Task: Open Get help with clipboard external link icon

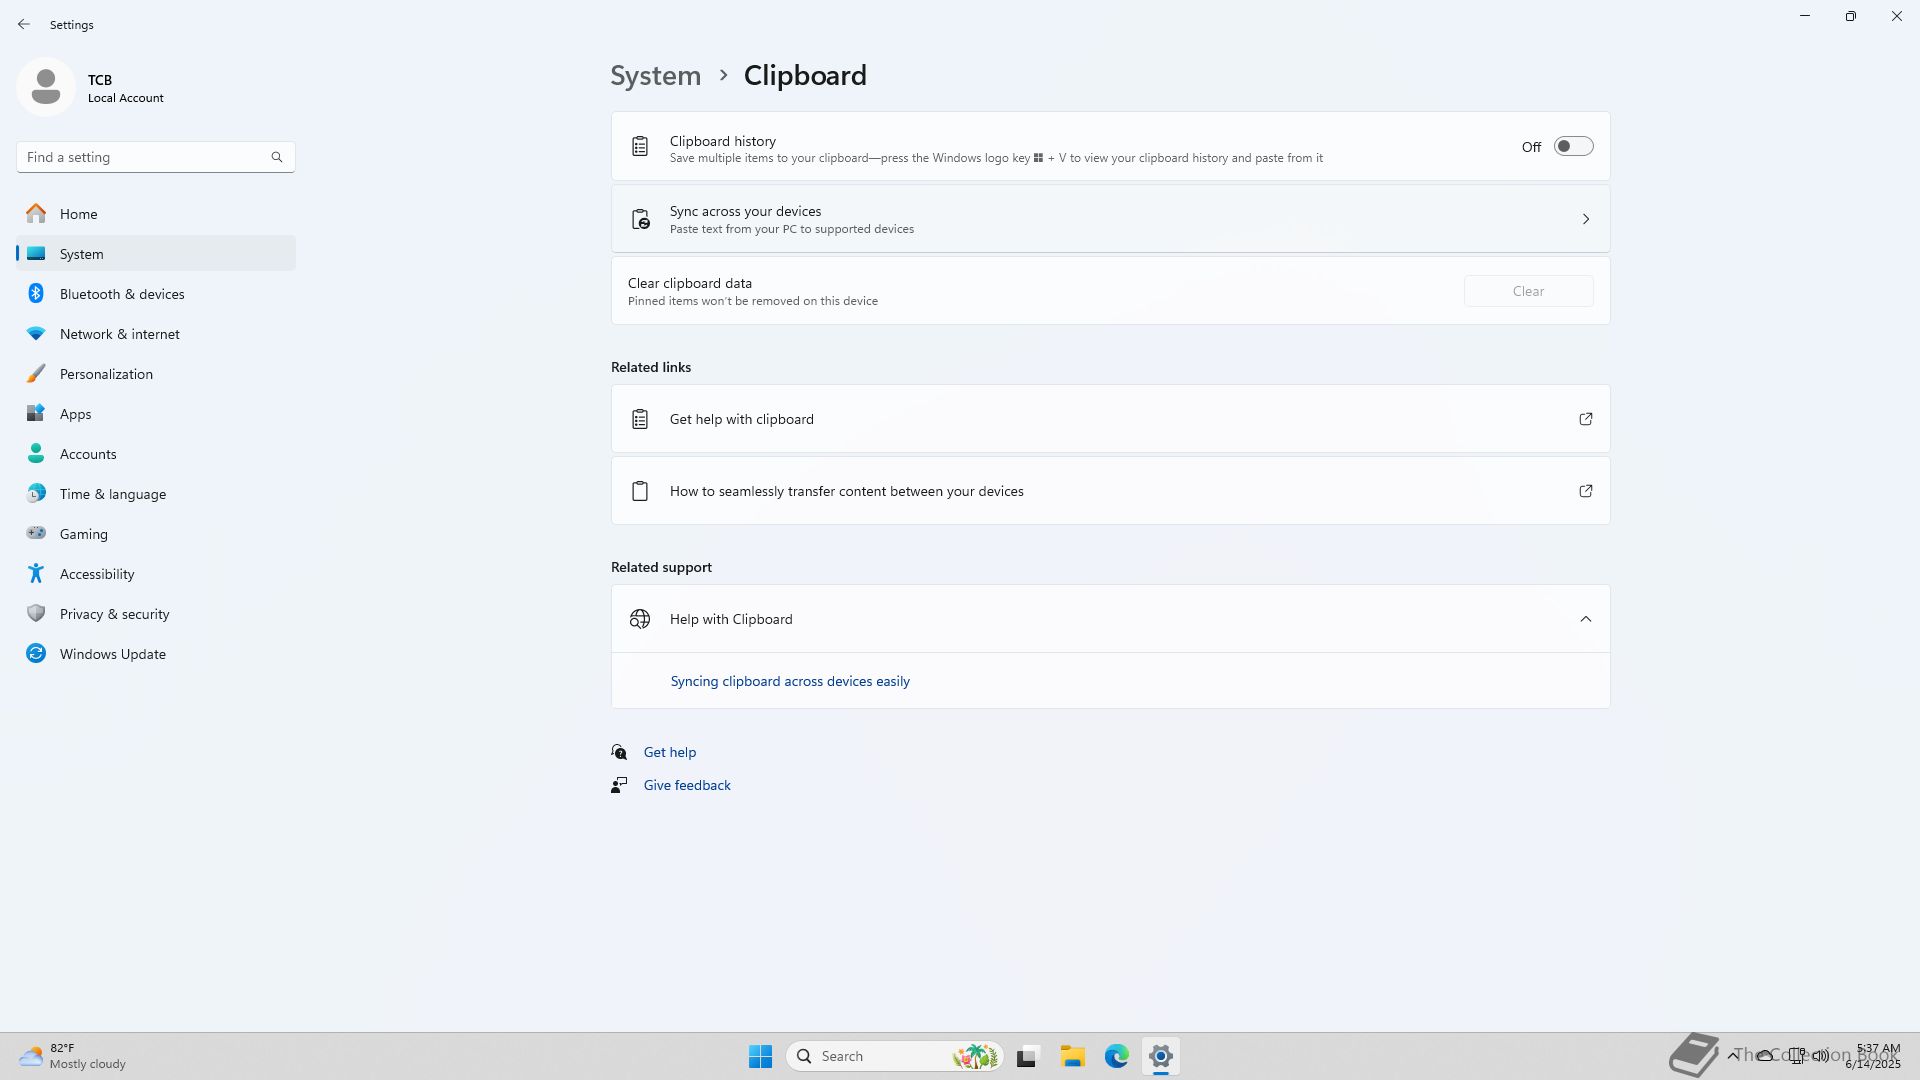Action: point(1585,419)
